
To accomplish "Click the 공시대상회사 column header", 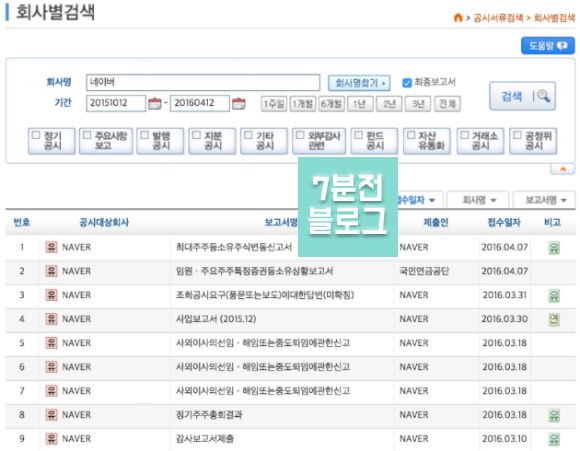I will tap(104, 222).
